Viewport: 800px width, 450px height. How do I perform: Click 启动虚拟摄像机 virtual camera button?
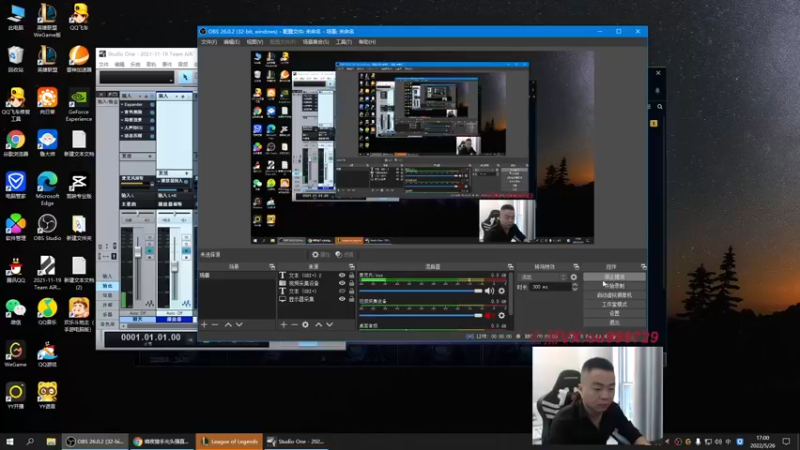tap(614, 295)
